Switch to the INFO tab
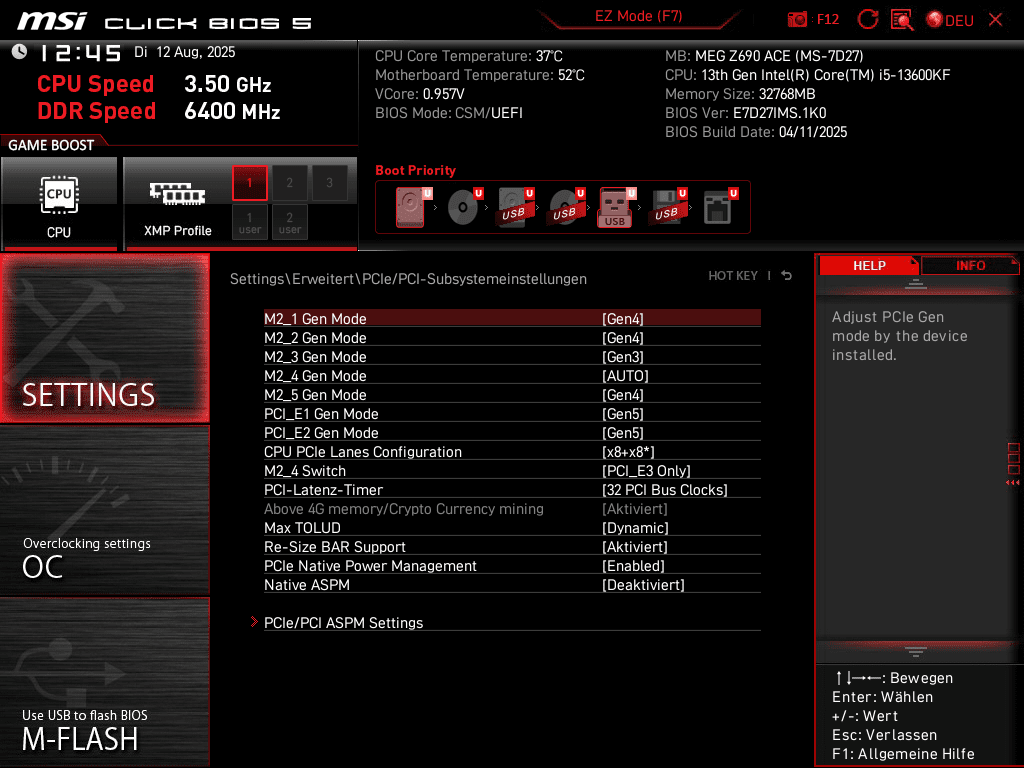Viewport: 1024px width, 768px height. tap(970, 265)
